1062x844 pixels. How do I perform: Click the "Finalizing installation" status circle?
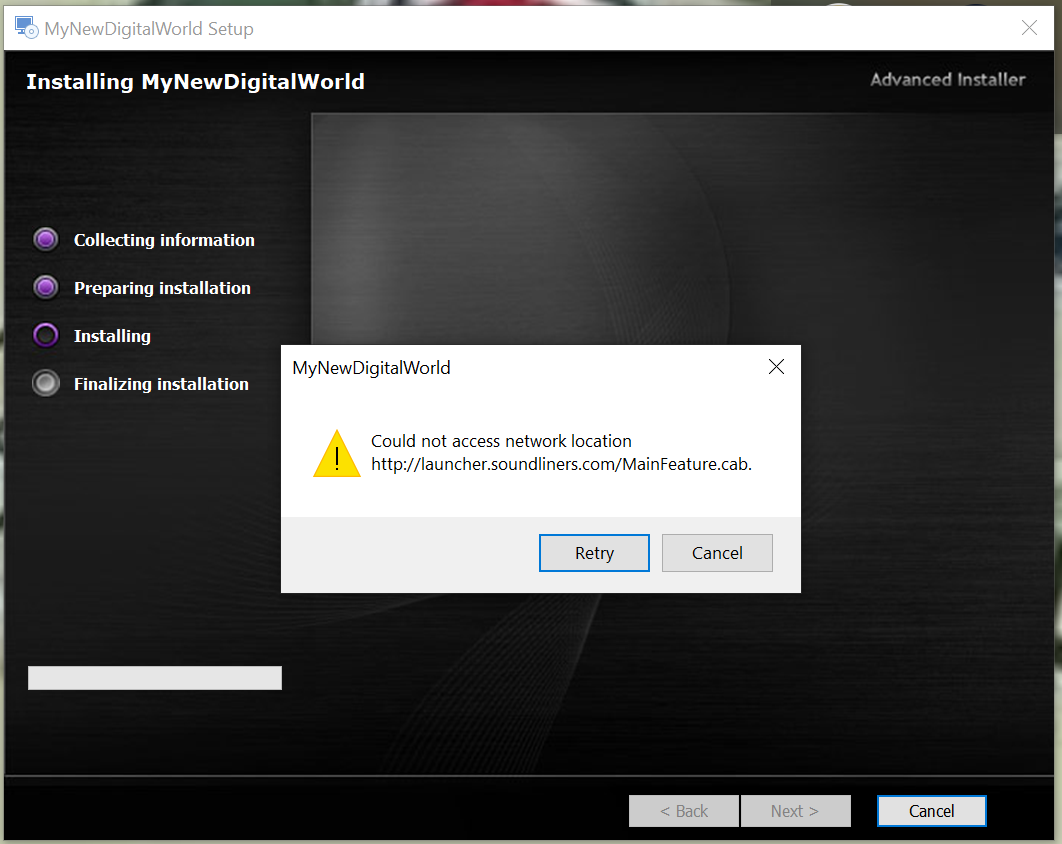tap(45, 383)
